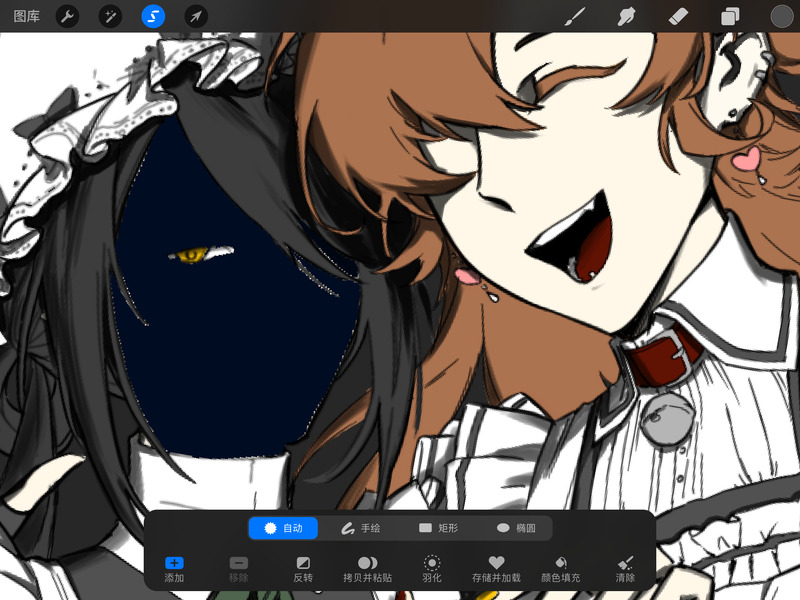
Task: Open 羽化 feather option
Action: click(432, 569)
